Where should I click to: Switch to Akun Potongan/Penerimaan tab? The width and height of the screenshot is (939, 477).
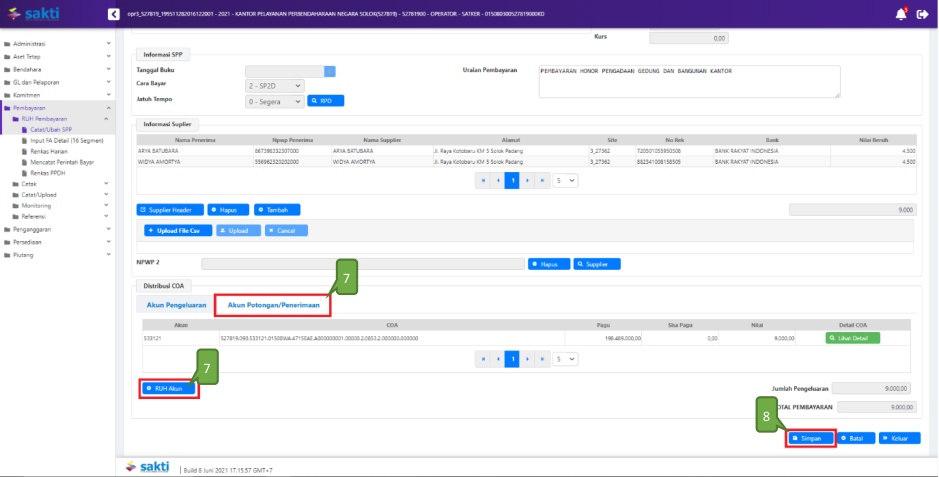[273, 305]
